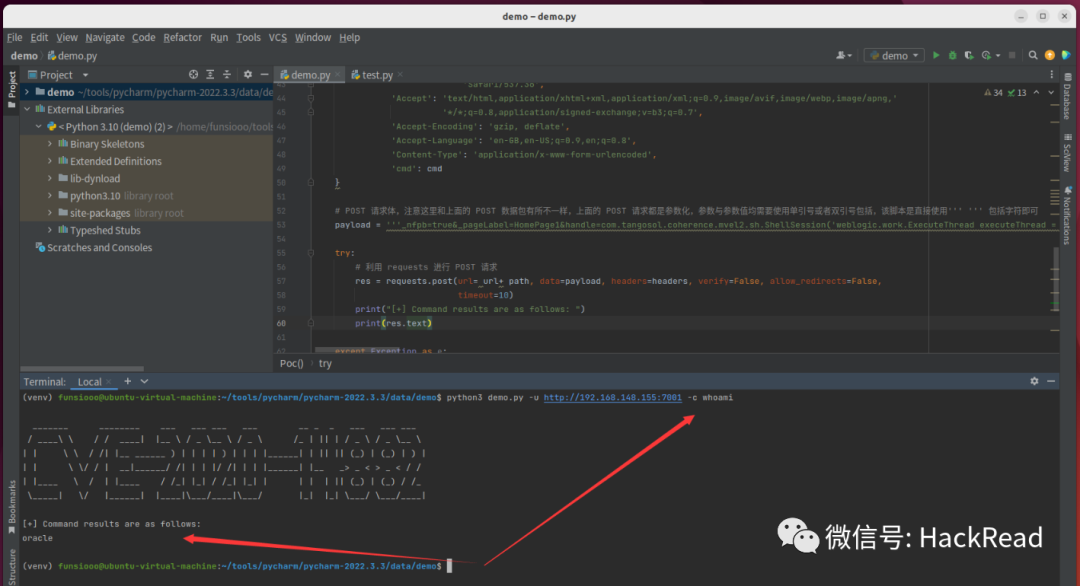The image size is (1080, 586).
Task: Open the warnings count inspection widget
Action: (993, 92)
